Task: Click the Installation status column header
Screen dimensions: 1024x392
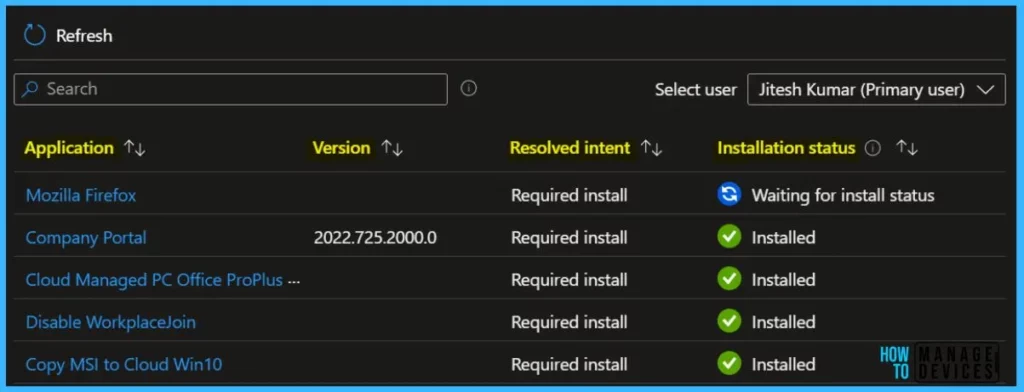Action: pos(786,148)
